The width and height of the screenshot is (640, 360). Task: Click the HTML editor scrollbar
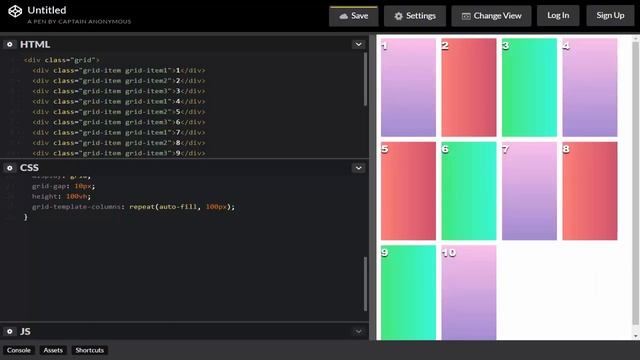(365, 80)
